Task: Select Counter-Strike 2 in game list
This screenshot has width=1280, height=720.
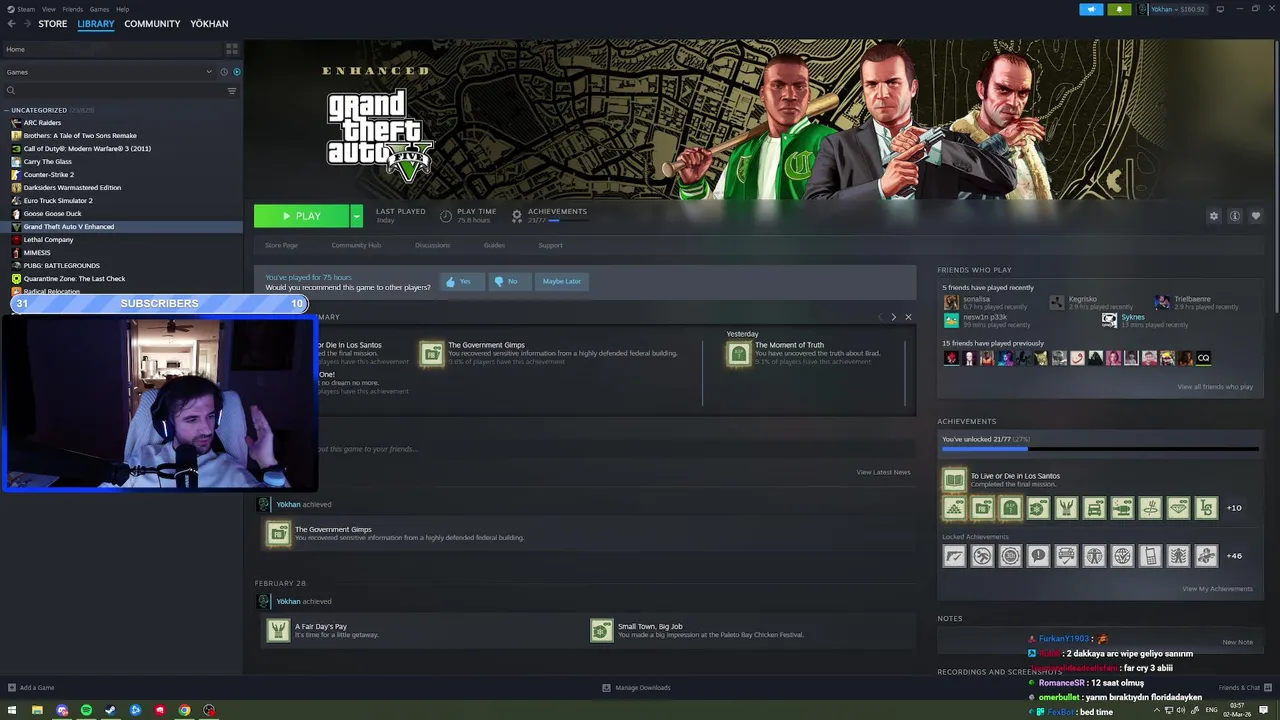Action: pos(48,175)
